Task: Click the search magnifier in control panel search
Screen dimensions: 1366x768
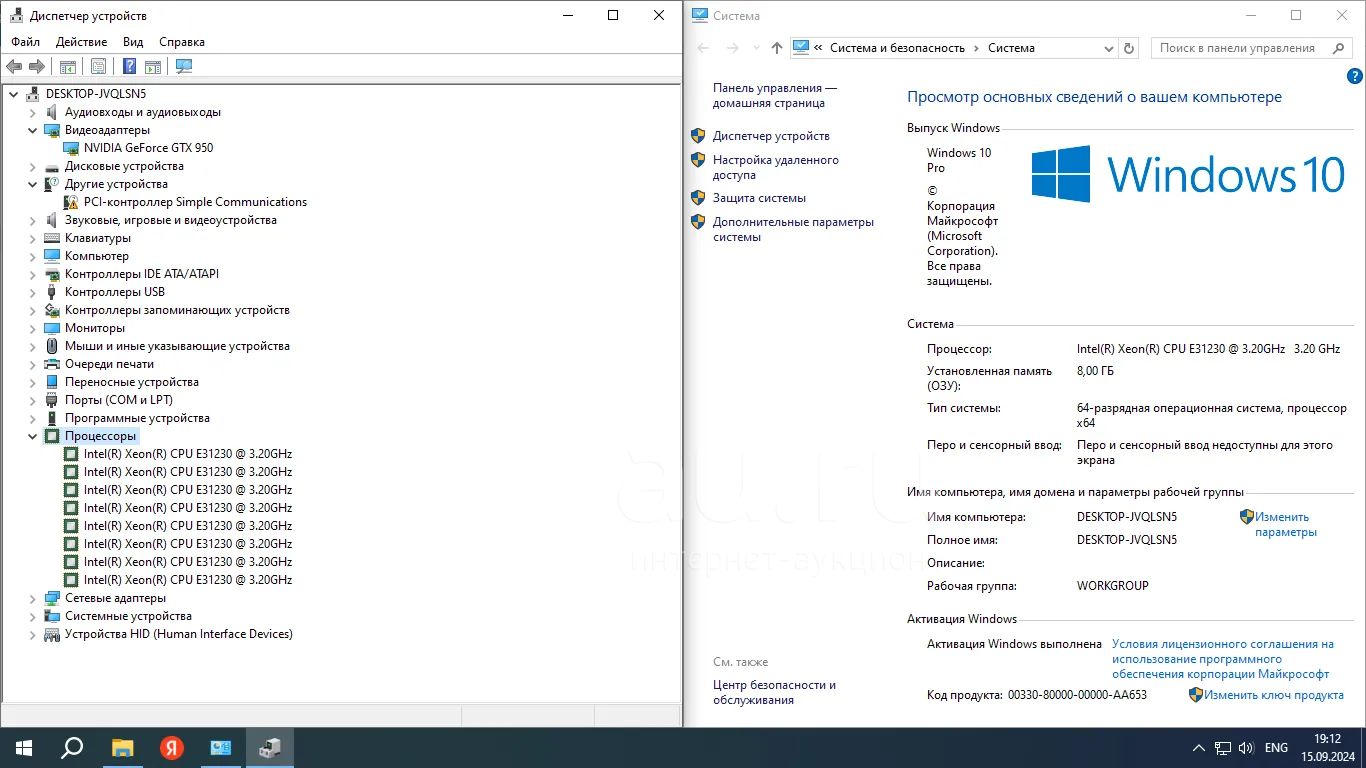Action: coord(1339,48)
